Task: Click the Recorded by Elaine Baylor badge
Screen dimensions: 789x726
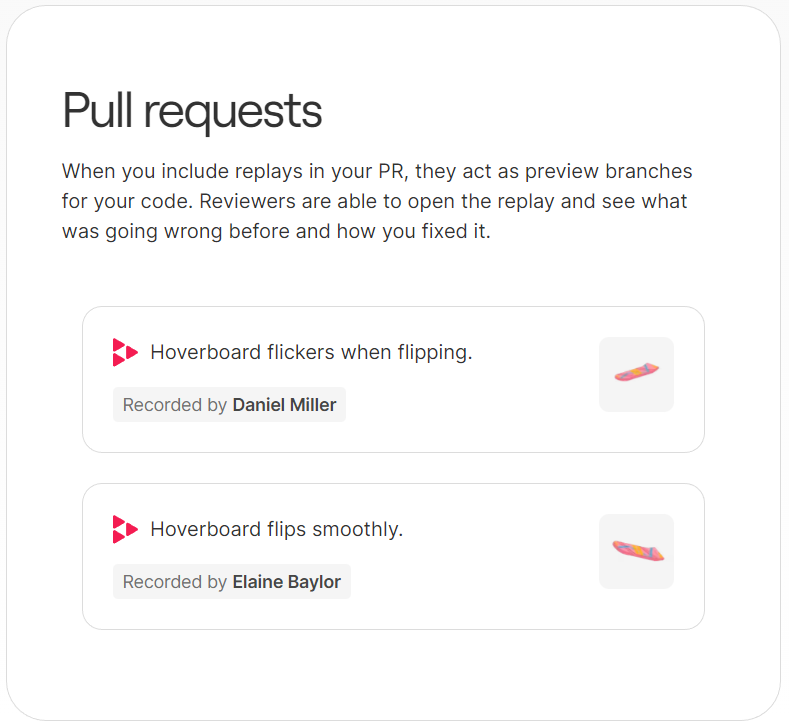Action: coord(232,582)
